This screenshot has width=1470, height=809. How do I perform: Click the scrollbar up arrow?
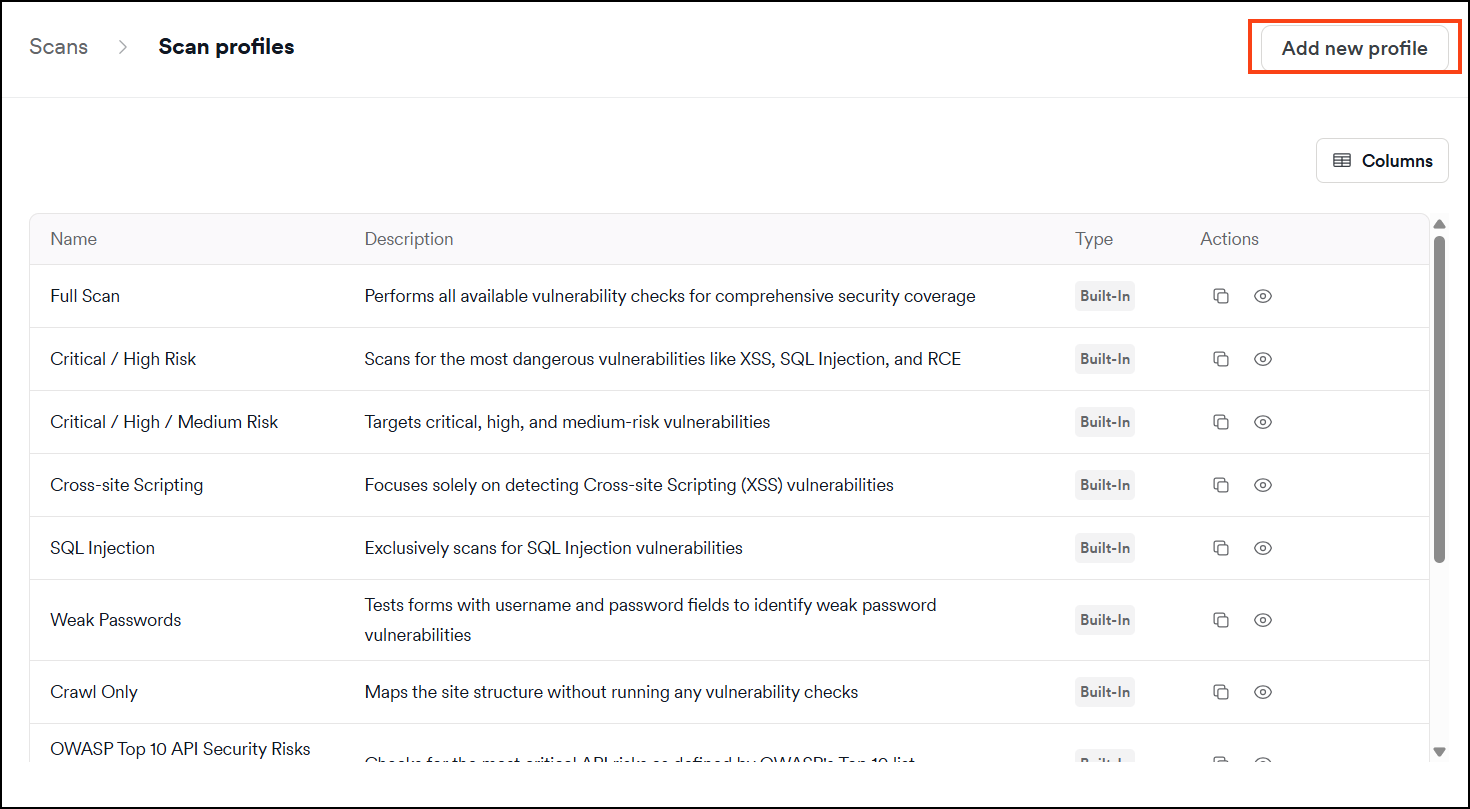click(1440, 225)
